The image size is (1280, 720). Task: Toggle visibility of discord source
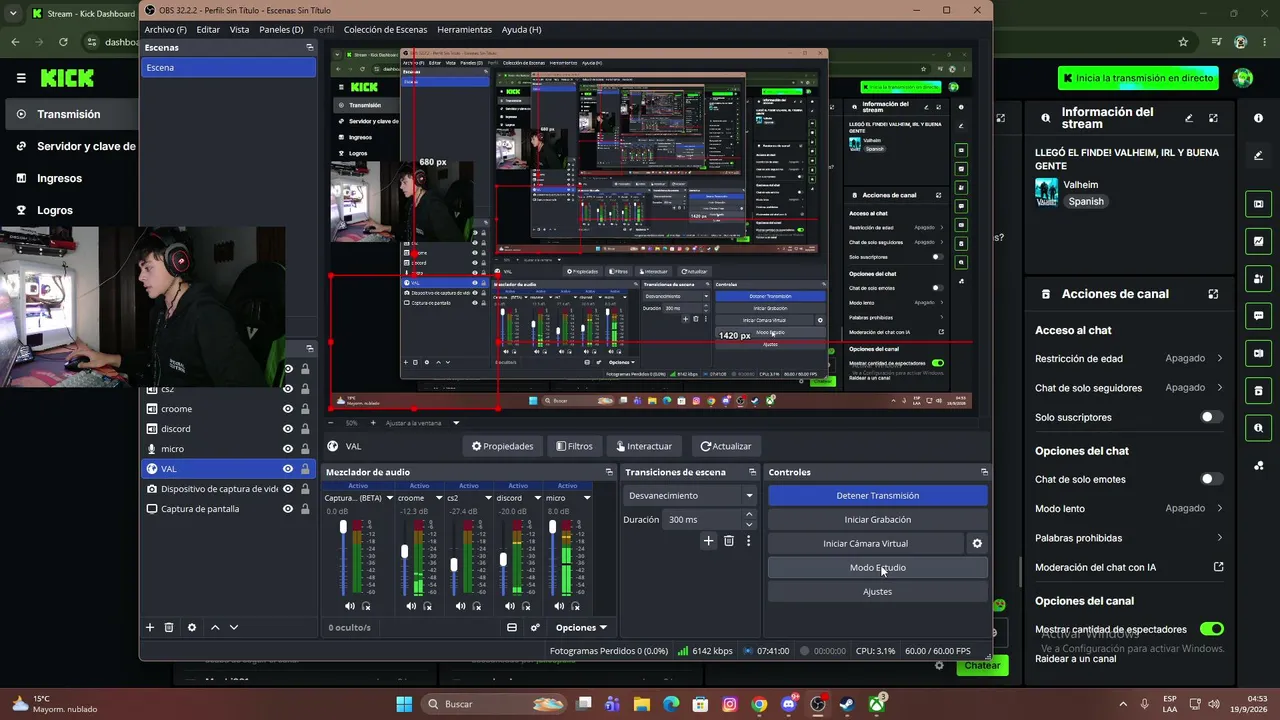click(288, 429)
